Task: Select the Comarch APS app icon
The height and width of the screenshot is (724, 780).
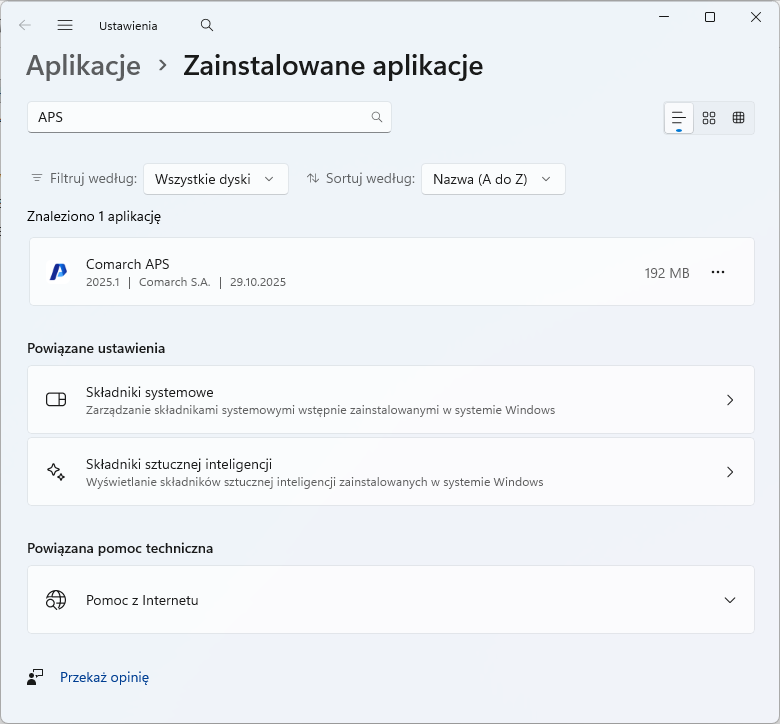Action: [59, 272]
